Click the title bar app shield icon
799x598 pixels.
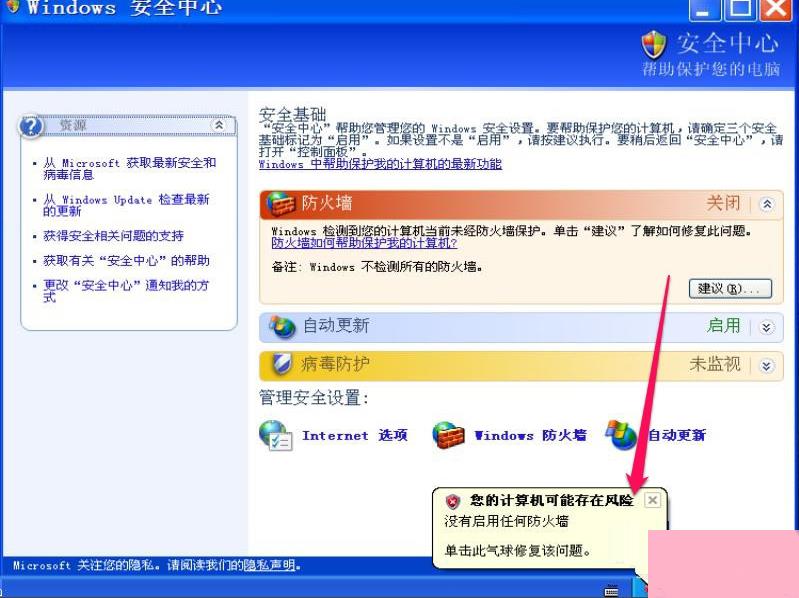(x=12, y=6)
